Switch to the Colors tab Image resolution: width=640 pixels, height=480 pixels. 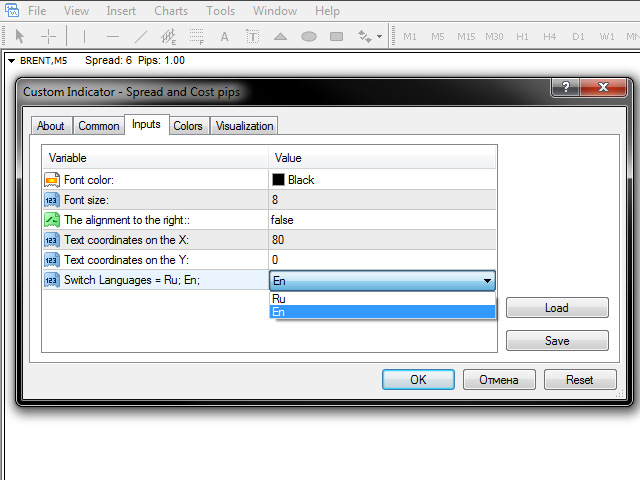pos(187,126)
